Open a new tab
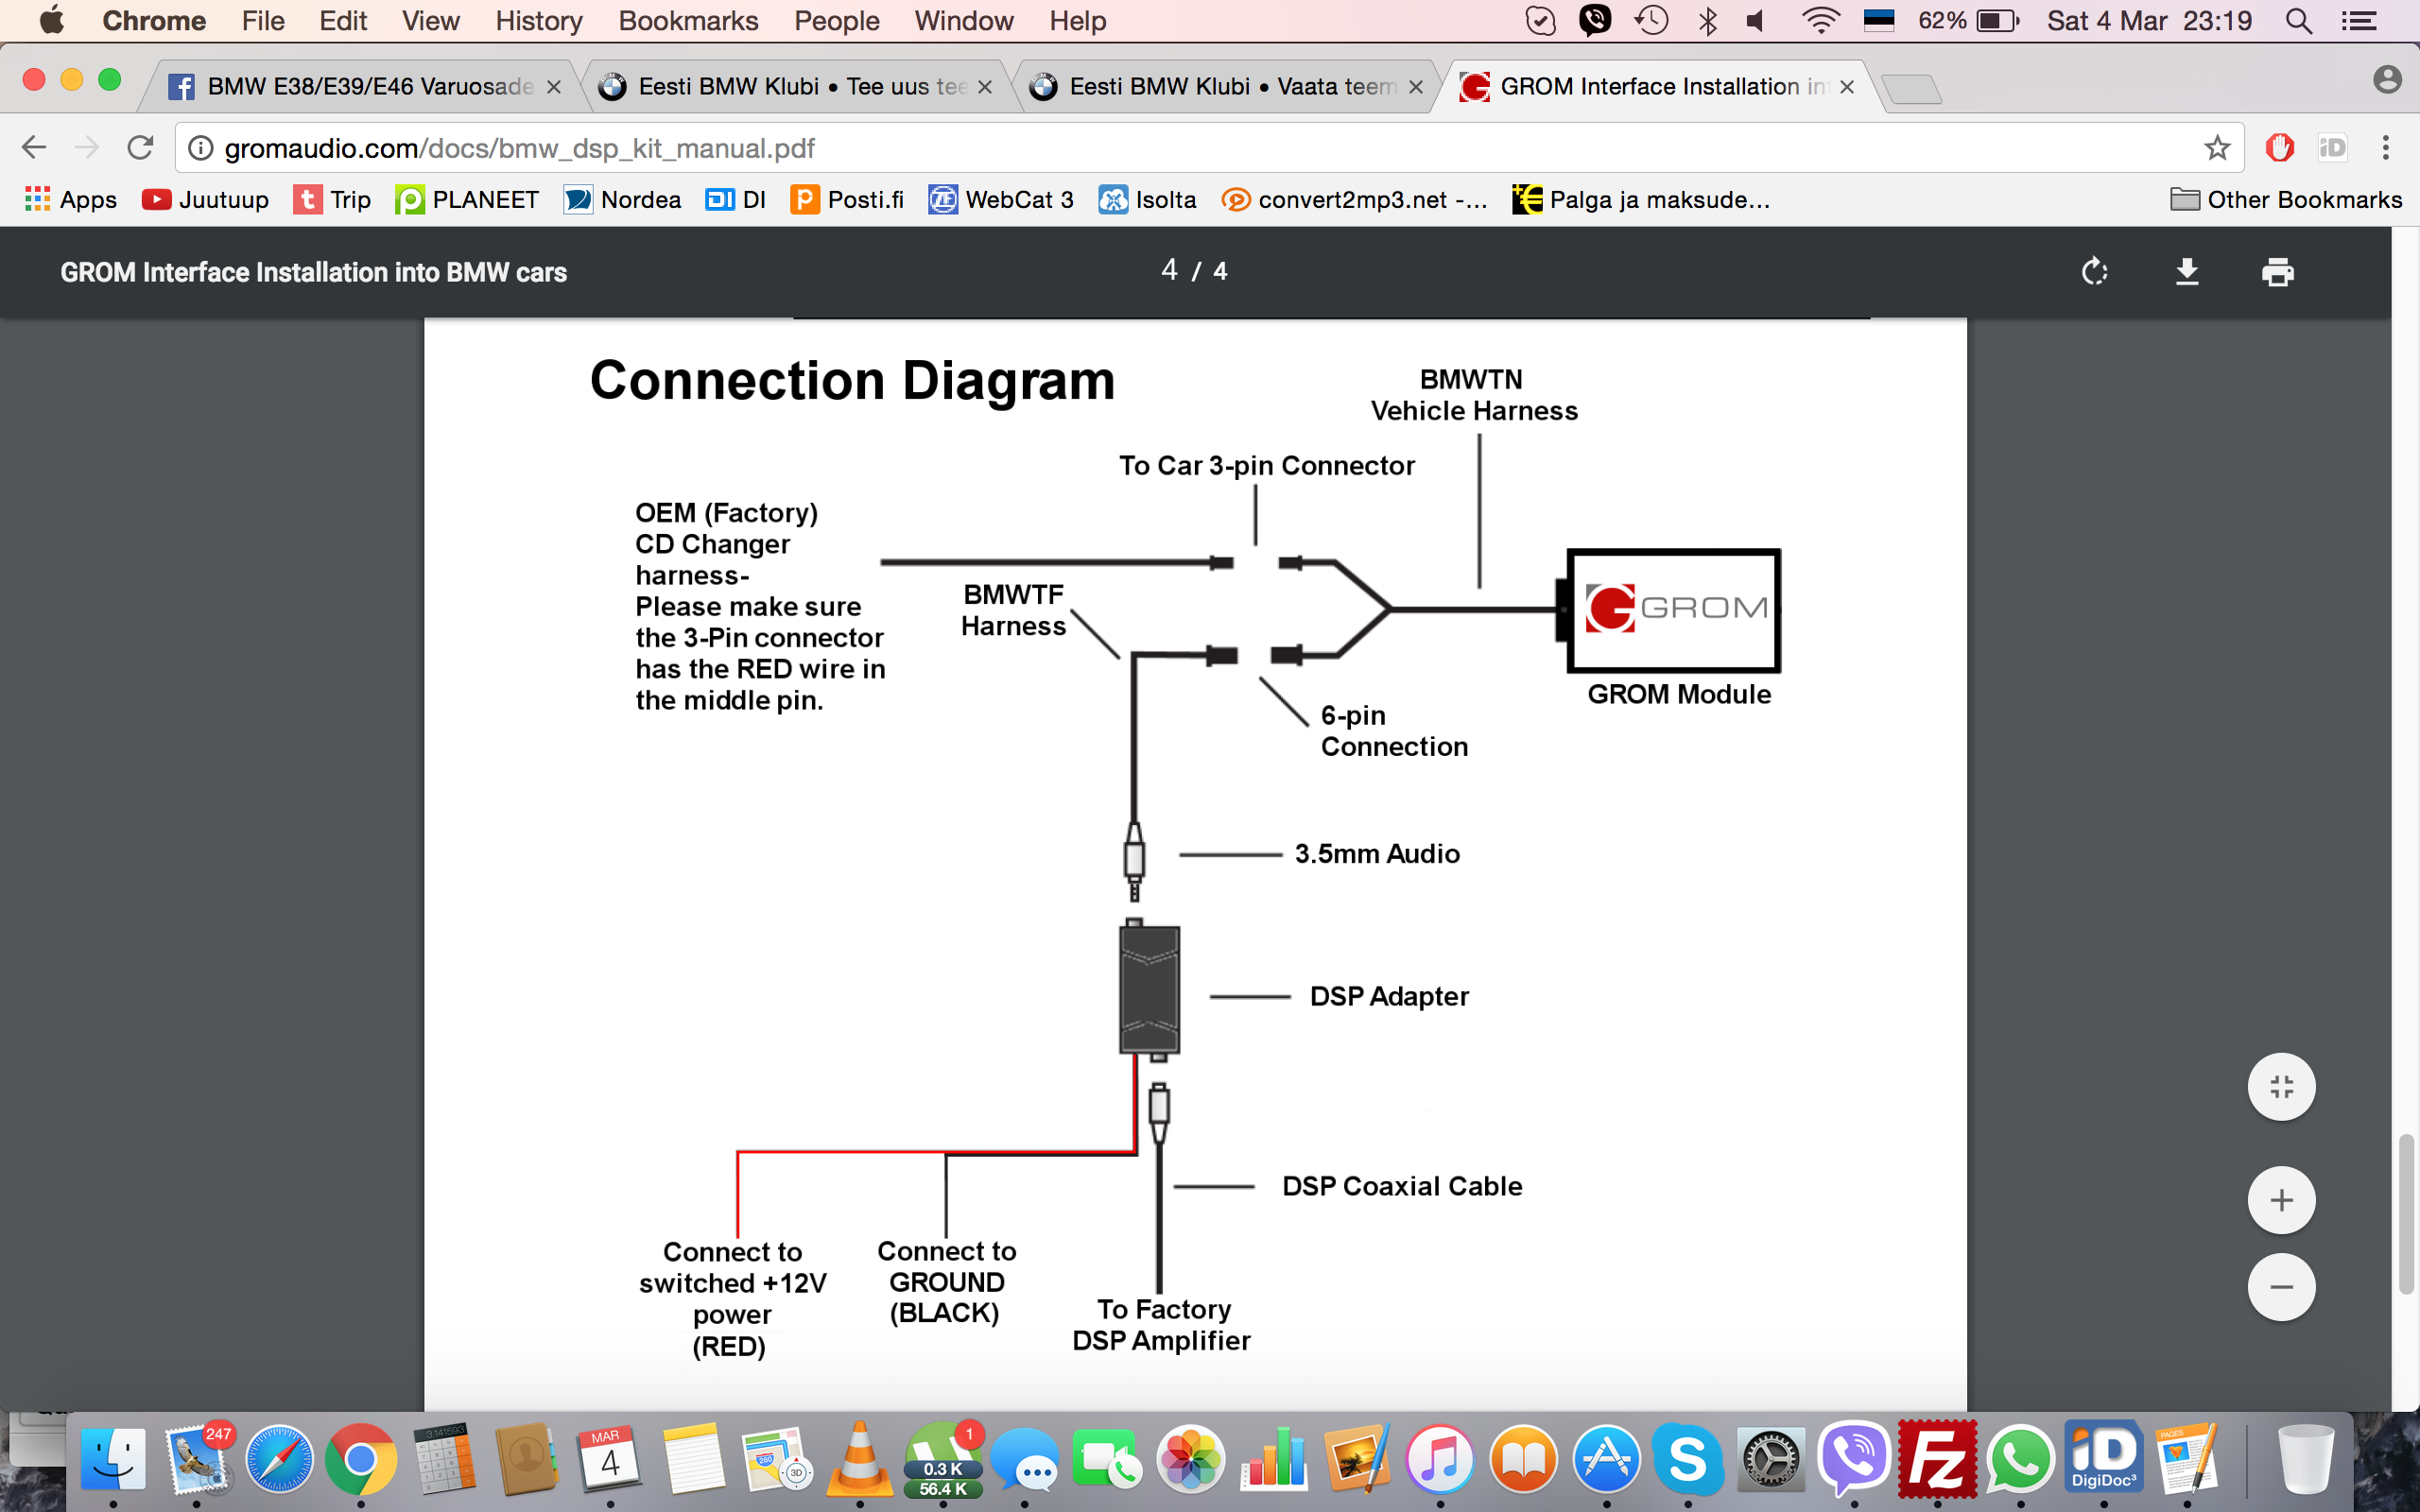Screen dimensions: 2420x1512 pos(1911,90)
